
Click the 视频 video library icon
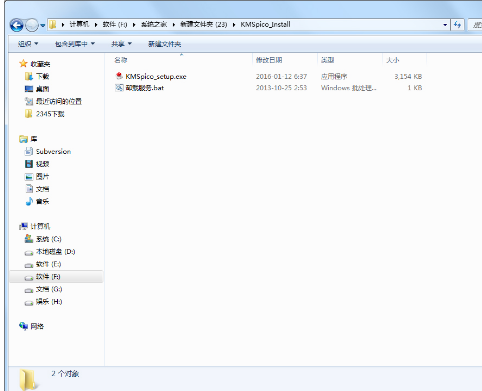coord(29,164)
